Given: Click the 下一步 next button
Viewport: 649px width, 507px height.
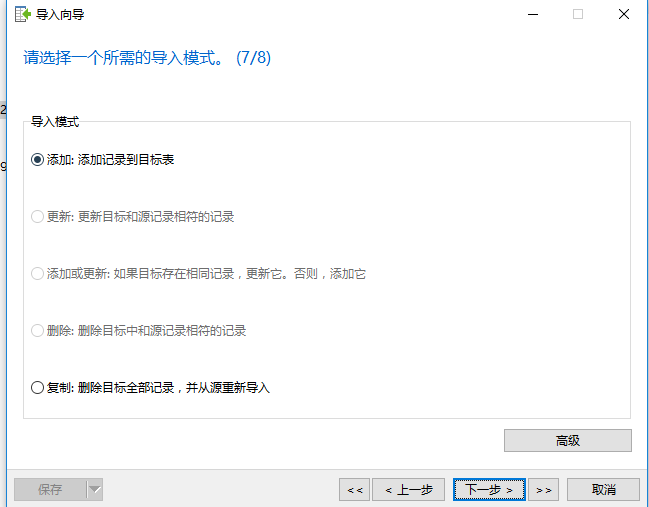Looking at the screenshot, I should pyautogui.click(x=489, y=490).
